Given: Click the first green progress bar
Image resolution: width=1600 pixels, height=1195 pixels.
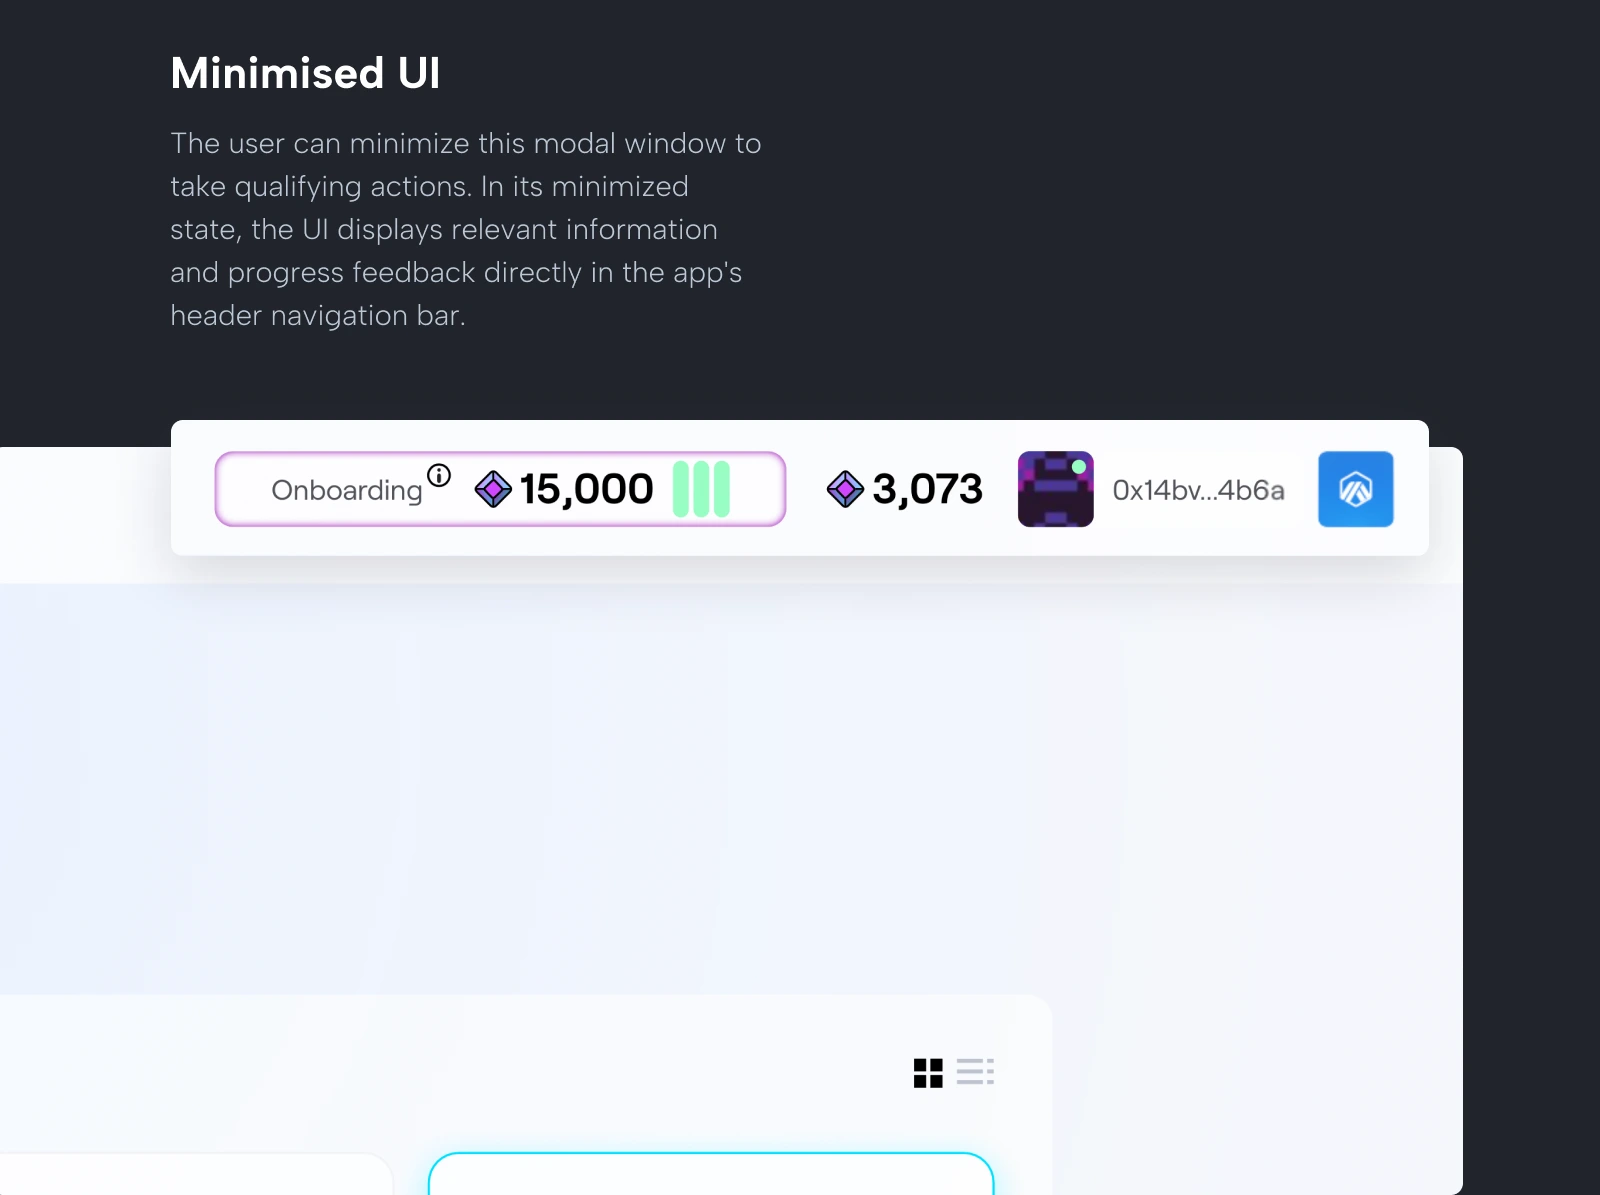Looking at the screenshot, I should tap(681, 489).
